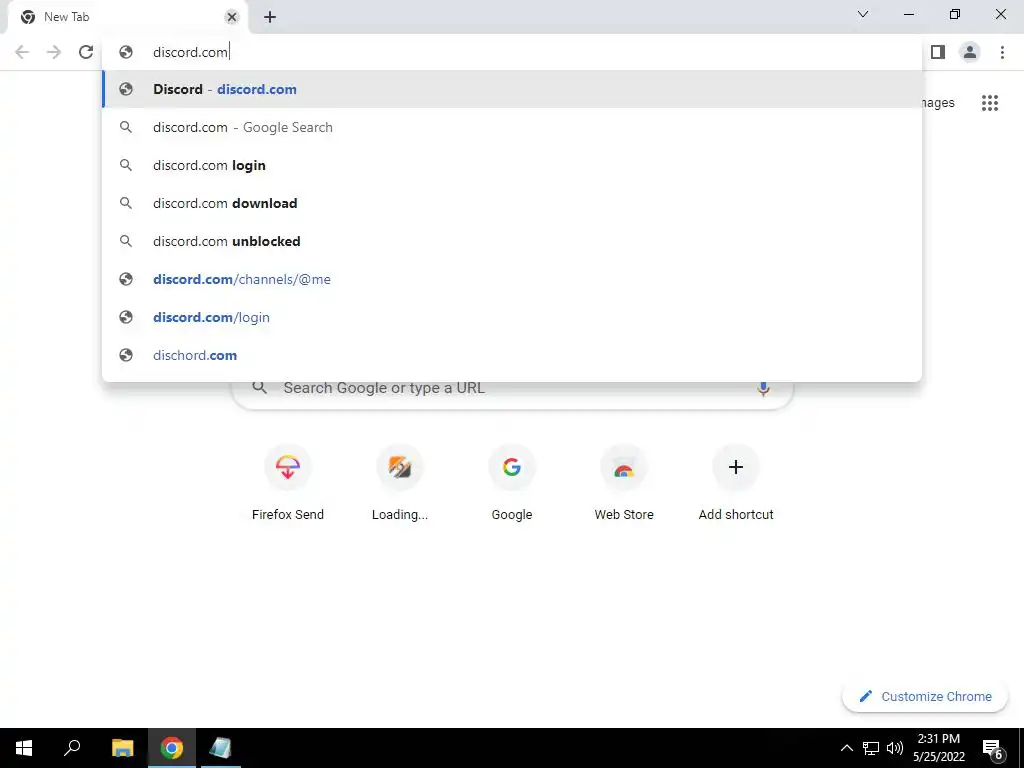1024x768 pixels.
Task: Open the volume tray icon
Action: 895,748
